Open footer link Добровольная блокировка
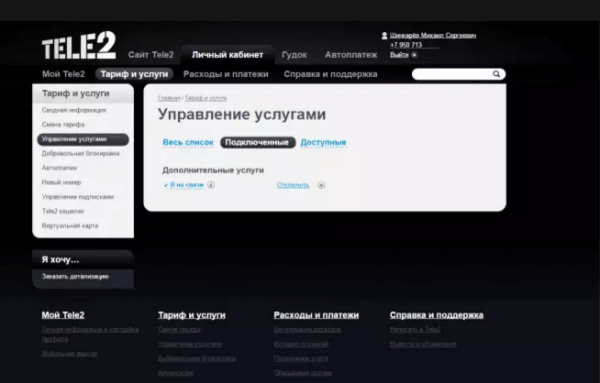This screenshot has width=600, height=383. pyautogui.click(x=197, y=359)
